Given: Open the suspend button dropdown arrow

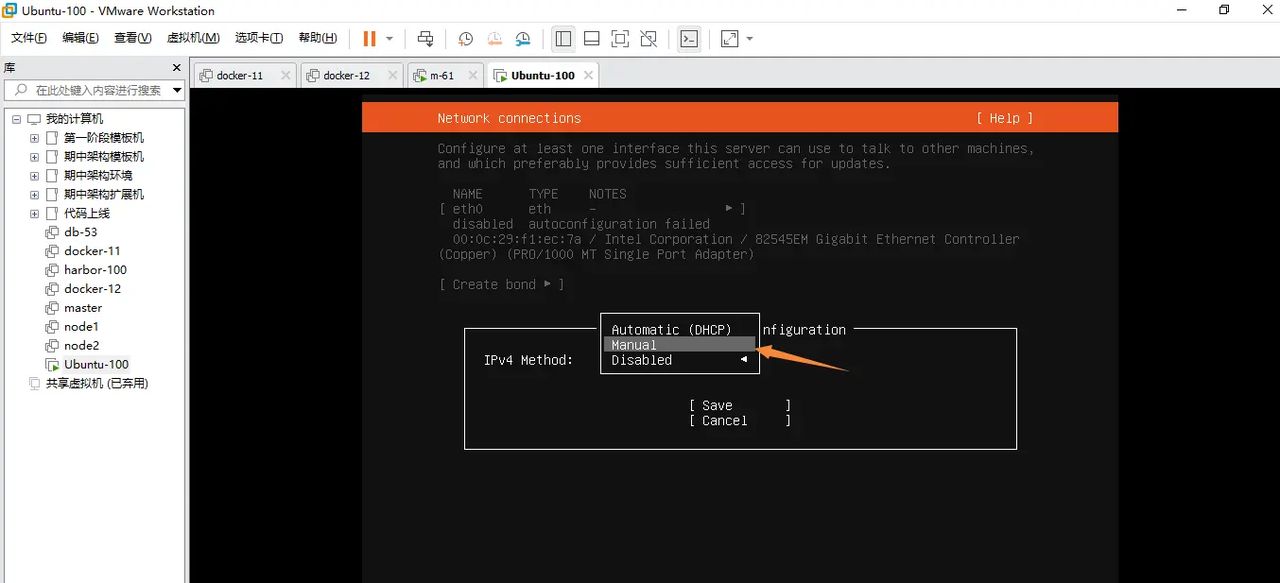Looking at the screenshot, I should point(389,38).
